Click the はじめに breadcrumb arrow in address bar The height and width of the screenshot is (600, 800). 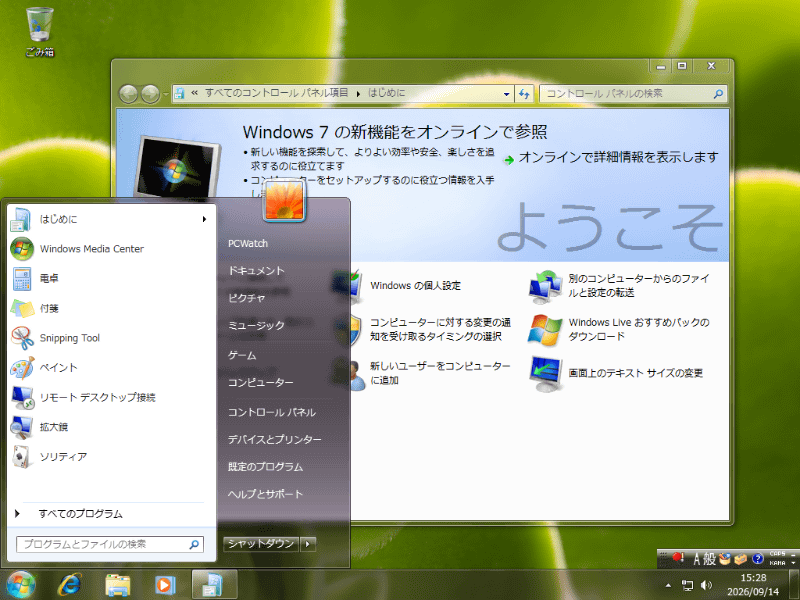[358, 94]
